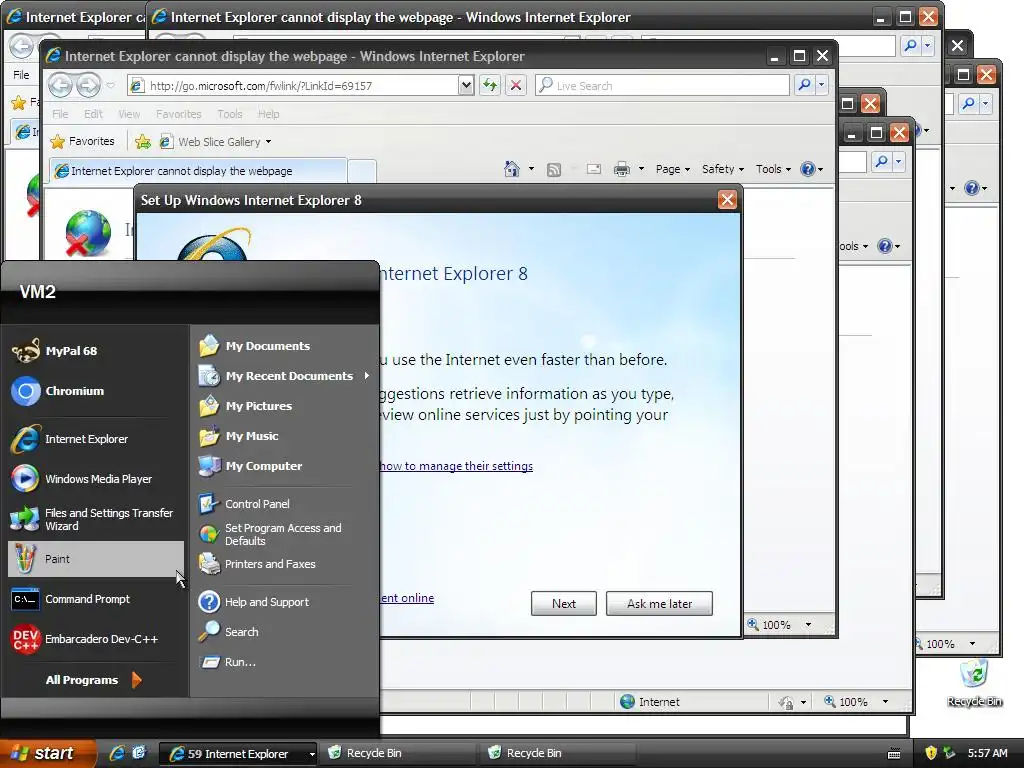Open the Recycle Bin desktop icon
The image size is (1024, 768).
click(x=974, y=682)
